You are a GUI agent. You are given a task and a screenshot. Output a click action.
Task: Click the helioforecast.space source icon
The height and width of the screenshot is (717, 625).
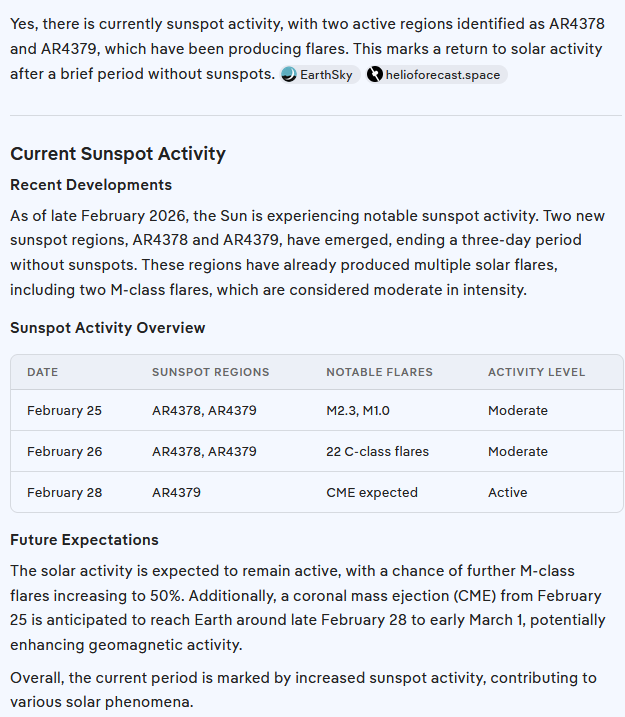(375, 75)
